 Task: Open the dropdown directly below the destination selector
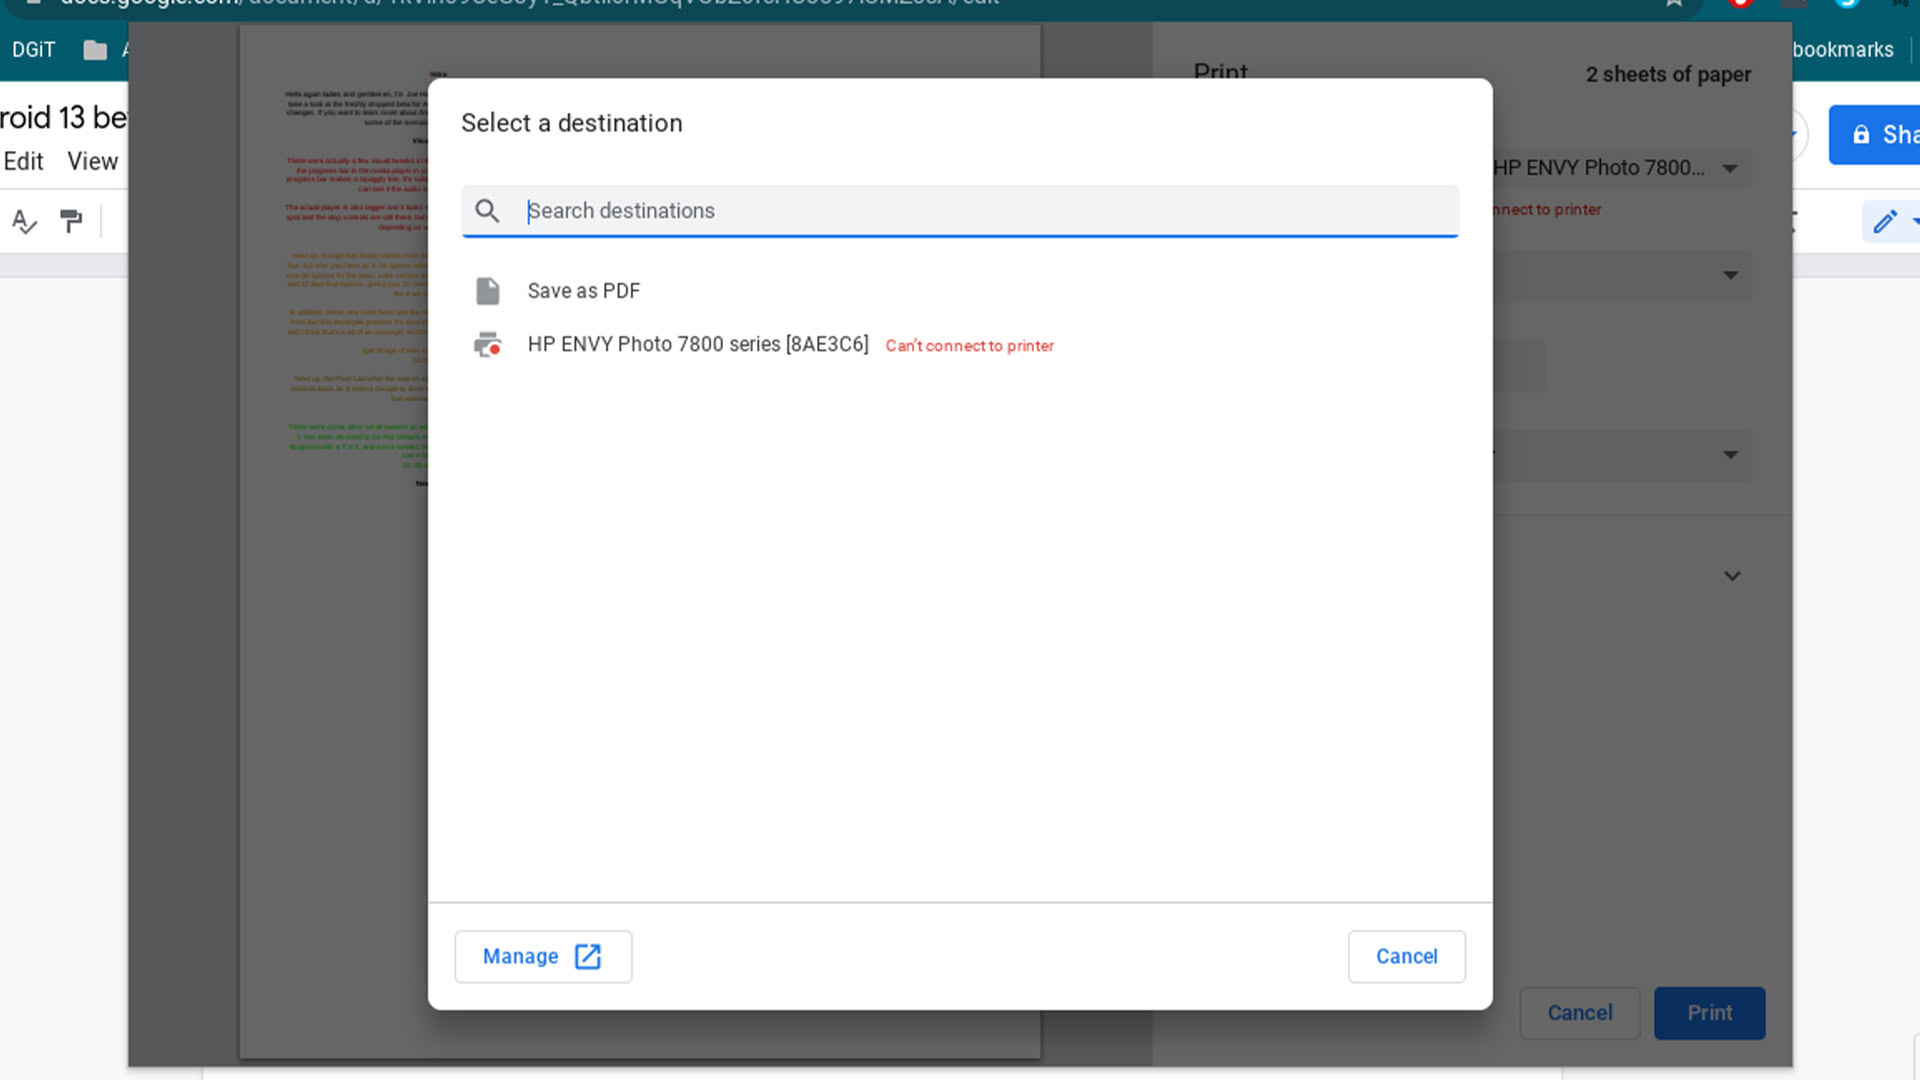1620,275
